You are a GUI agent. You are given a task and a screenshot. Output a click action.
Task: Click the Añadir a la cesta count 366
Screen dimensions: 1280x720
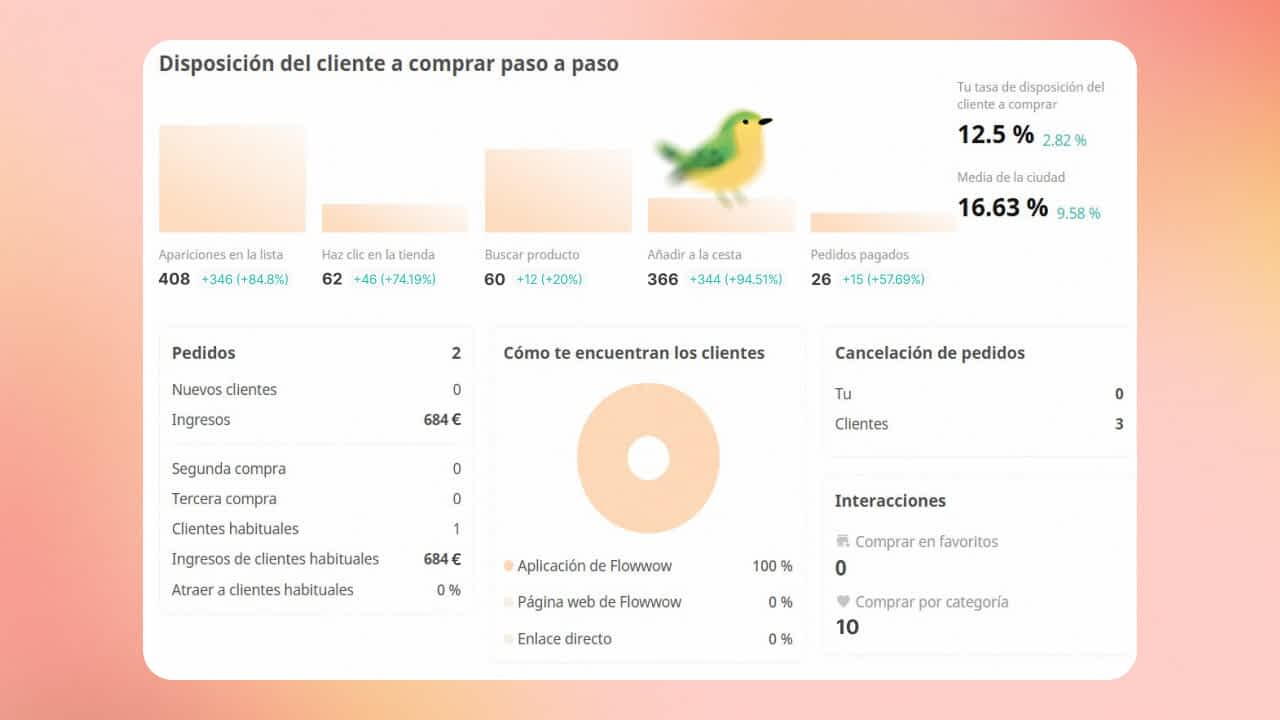pos(662,279)
